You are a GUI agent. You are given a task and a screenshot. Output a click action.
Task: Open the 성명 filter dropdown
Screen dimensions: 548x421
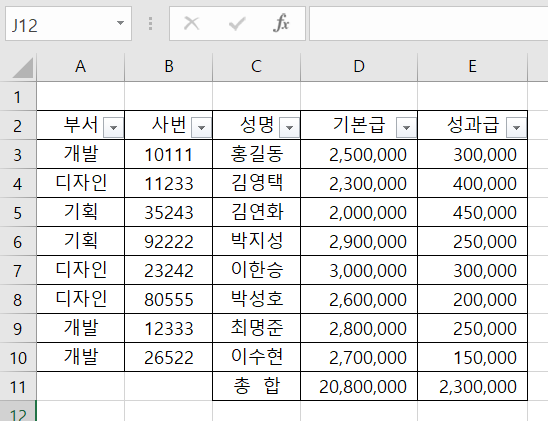(x=289, y=128)
